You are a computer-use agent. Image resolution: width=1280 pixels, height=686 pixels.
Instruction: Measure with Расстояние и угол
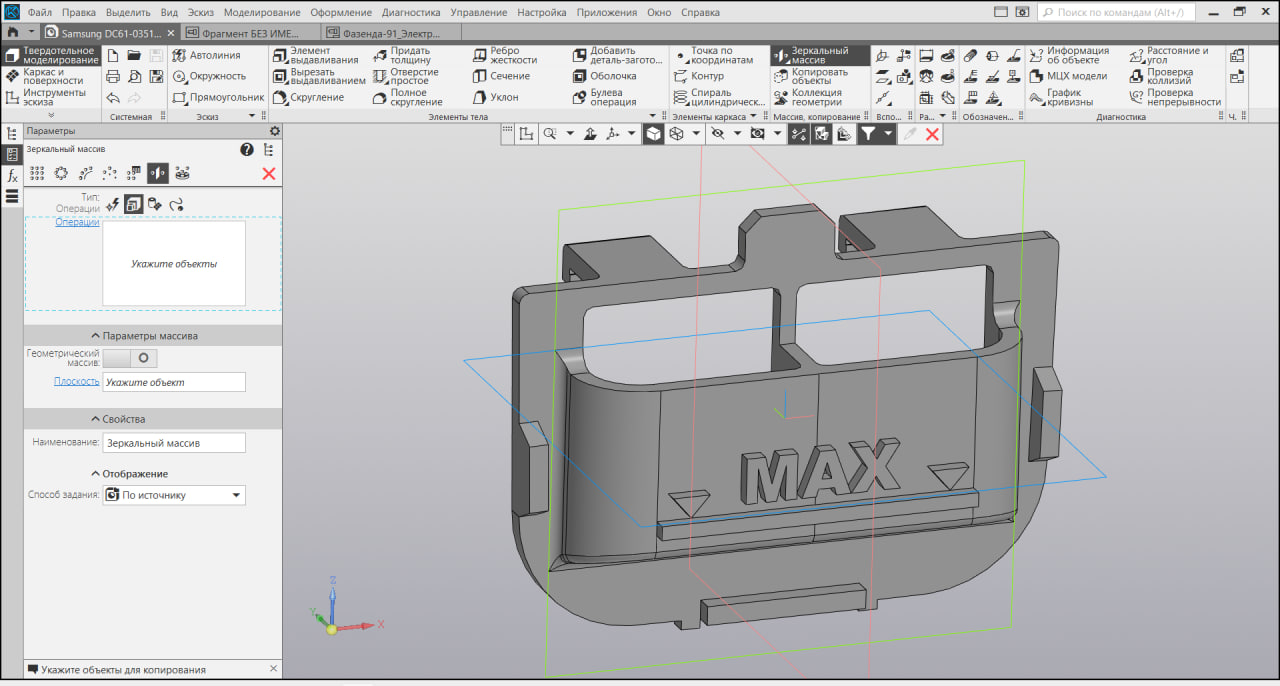pyautogui.click(x=1169, y=55)
